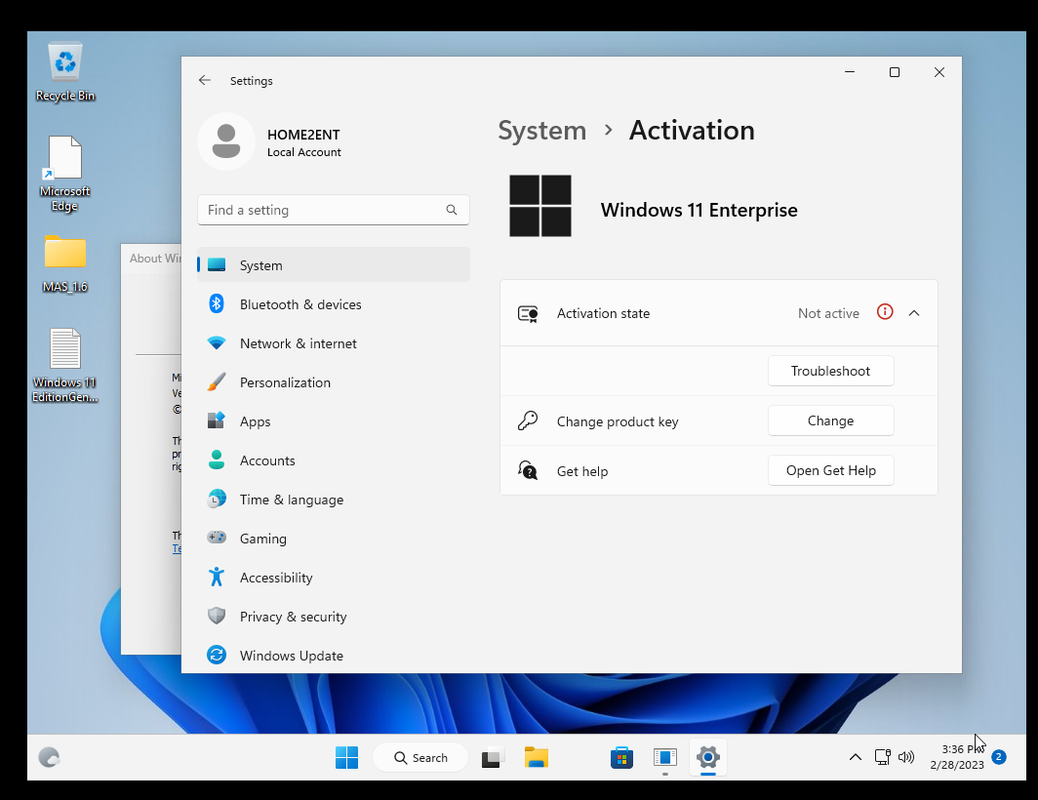Click the HOME2ENT user account avatar

coord(226,142)
